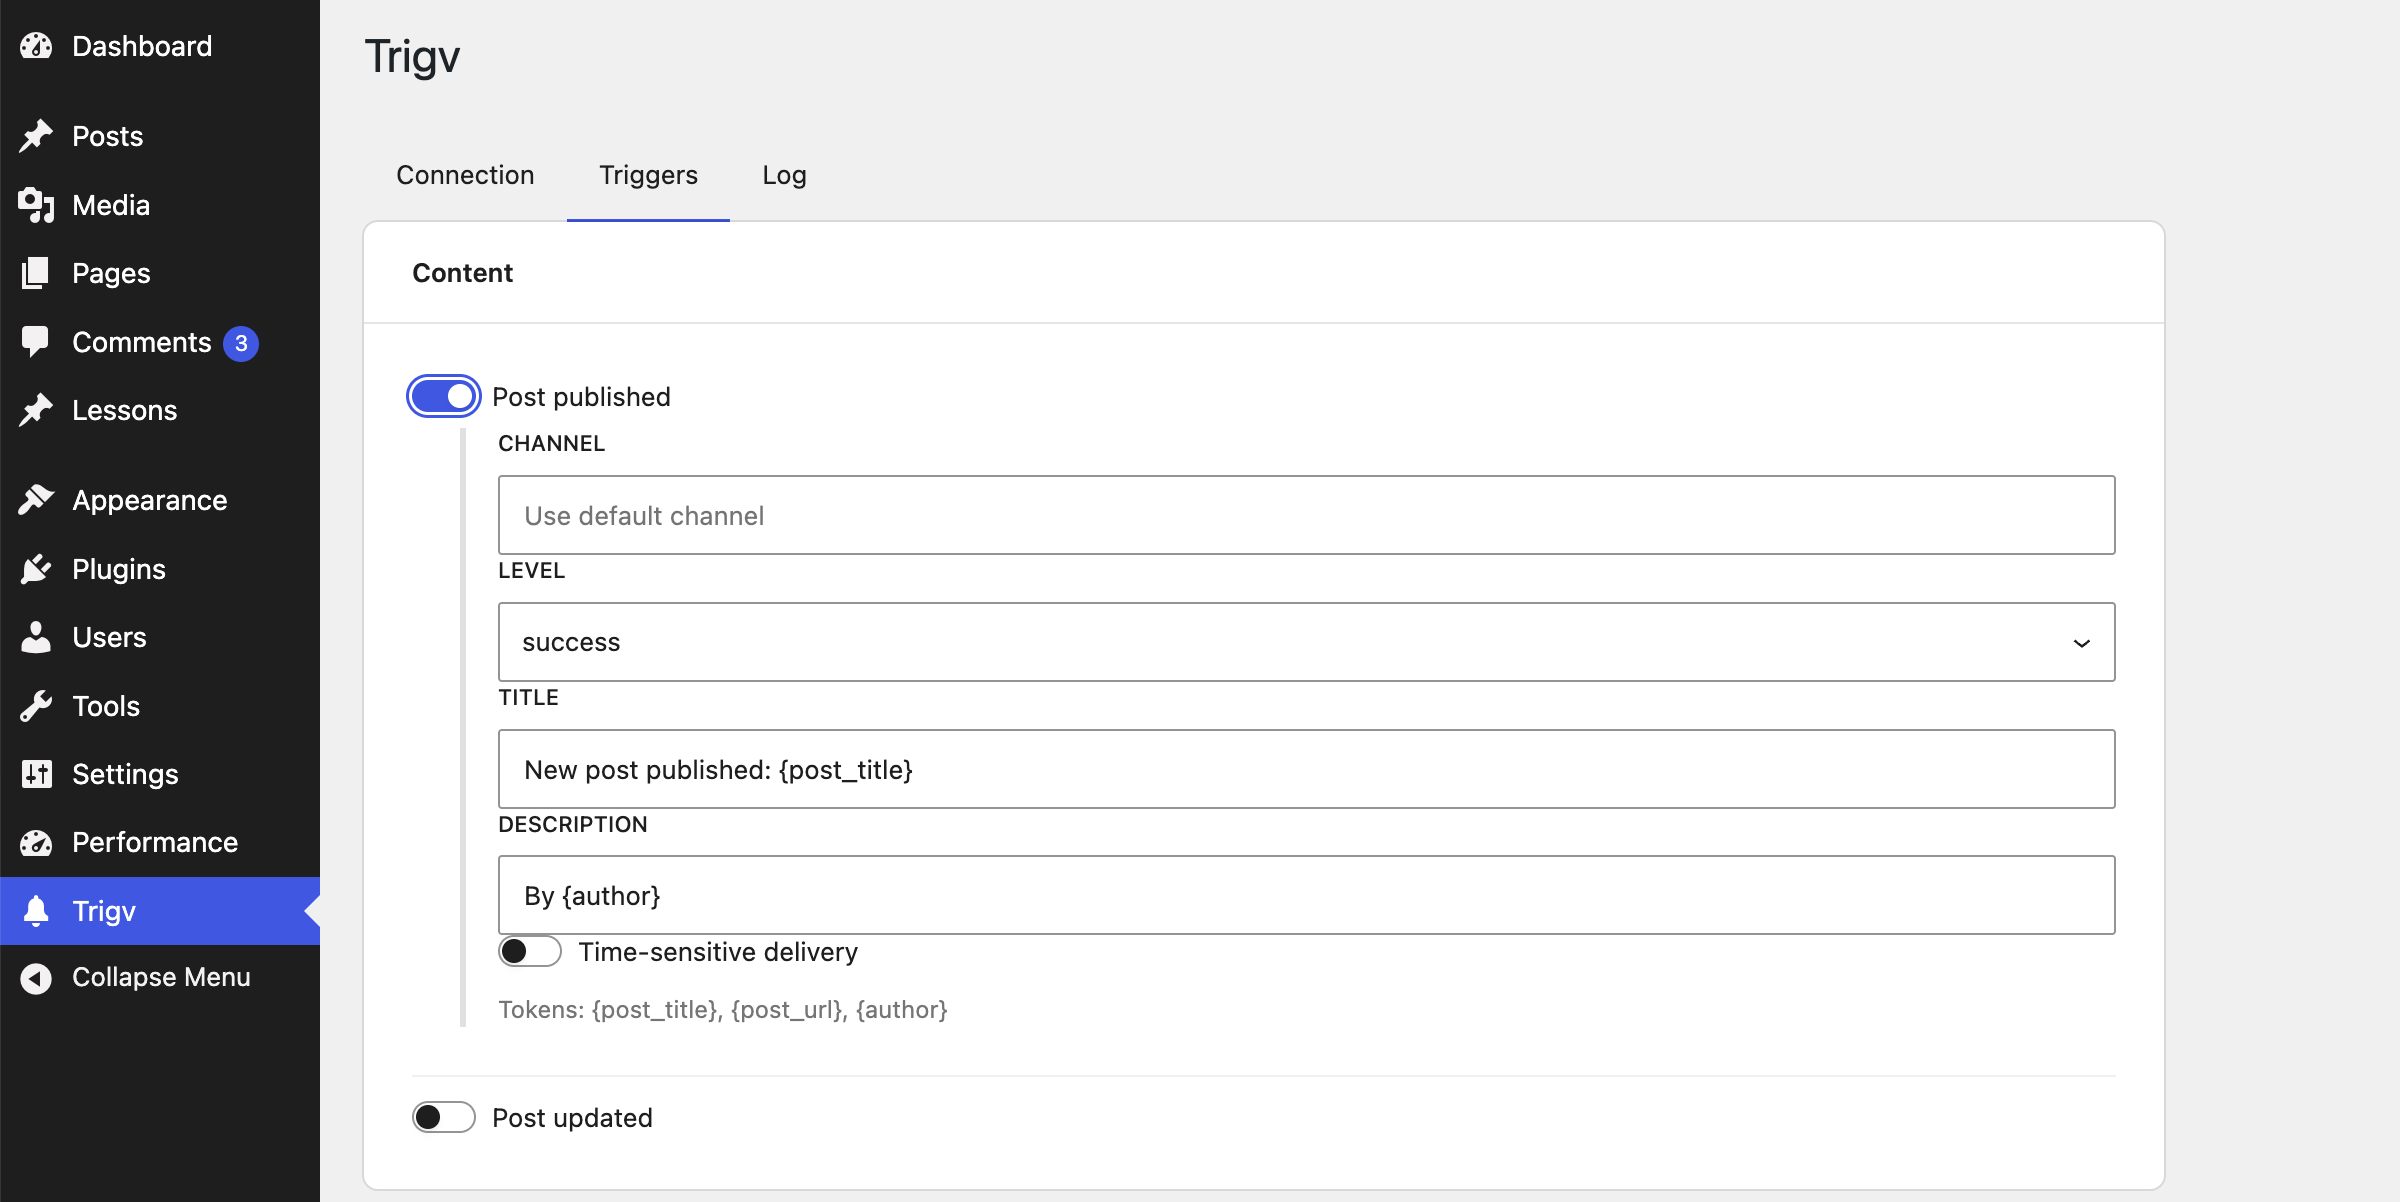
Task: Open the Dashboard gauge icon
Action: [36, 46]
